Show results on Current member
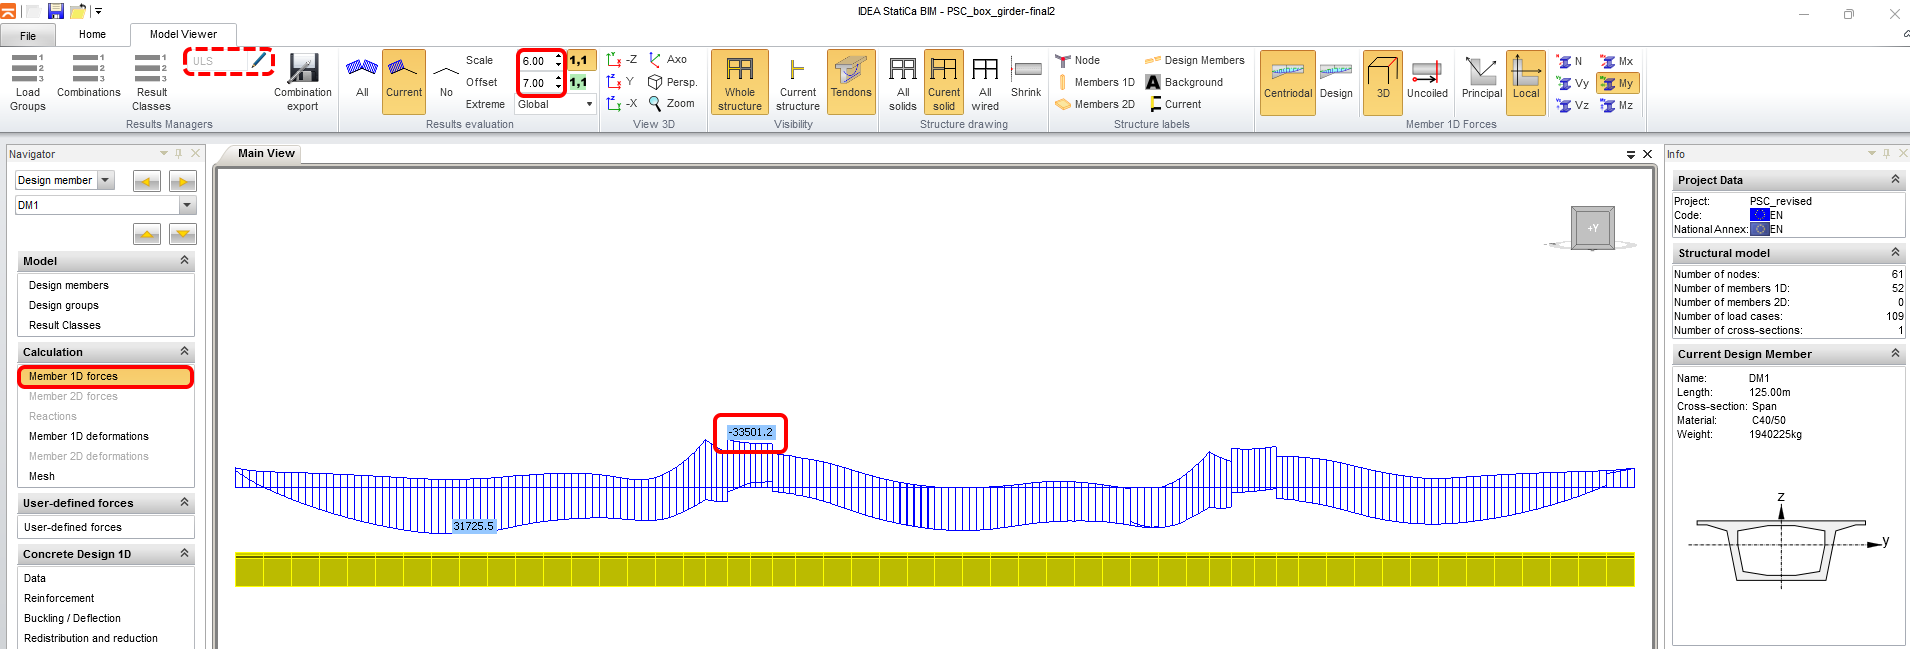This screenshot has width=1910, height=649. [404, 81]
